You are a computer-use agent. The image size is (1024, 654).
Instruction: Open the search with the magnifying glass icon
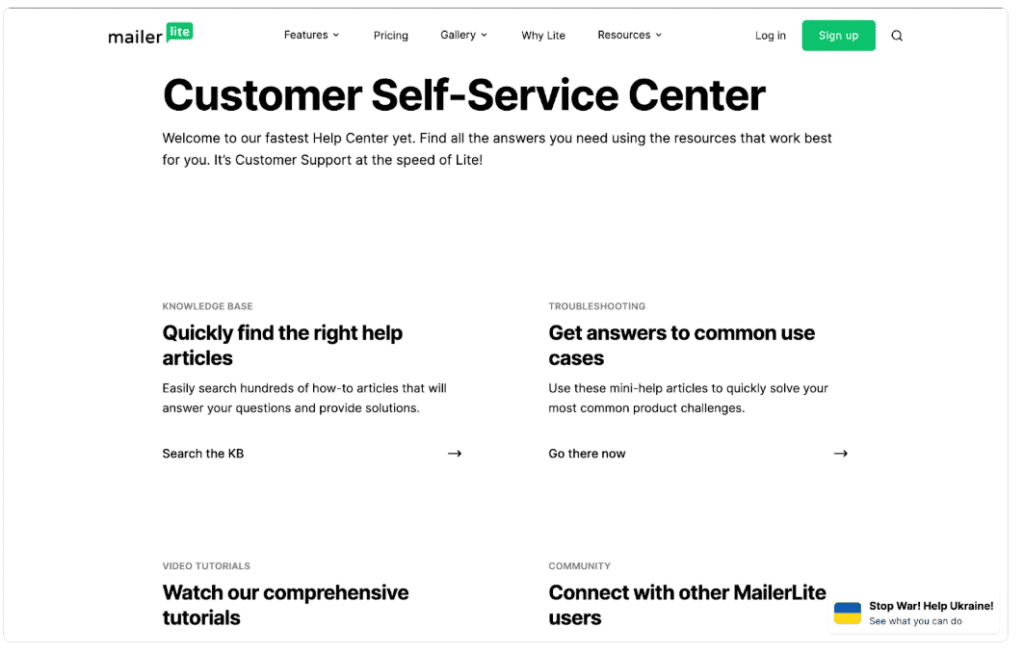click(x=897, y=35)
